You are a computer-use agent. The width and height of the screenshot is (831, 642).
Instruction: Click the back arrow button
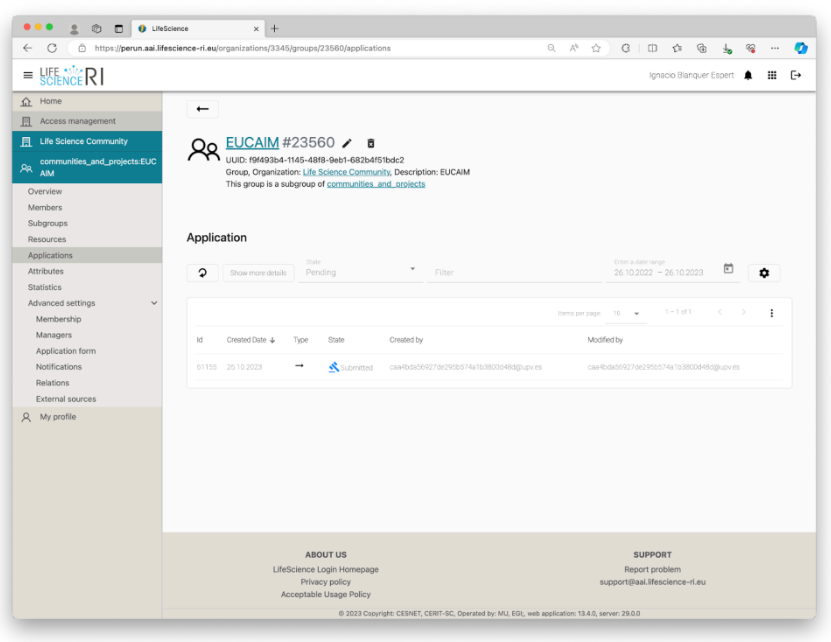202,109
